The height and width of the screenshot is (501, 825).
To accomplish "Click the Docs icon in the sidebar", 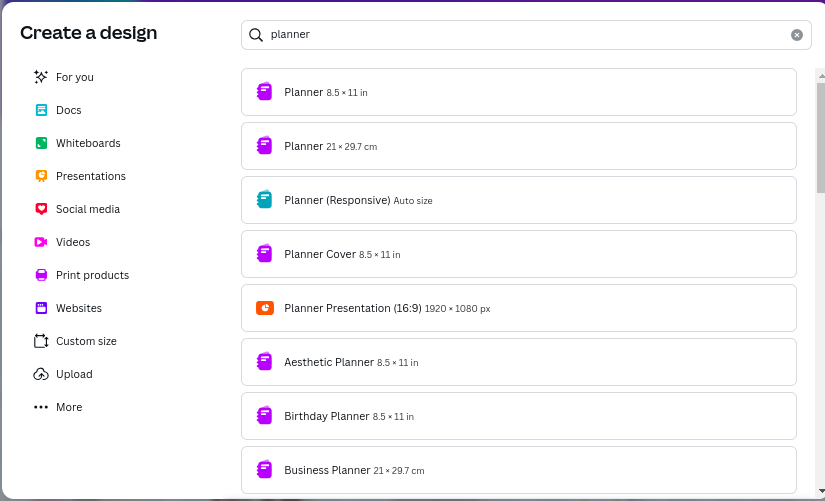I will tap(41, 110).
